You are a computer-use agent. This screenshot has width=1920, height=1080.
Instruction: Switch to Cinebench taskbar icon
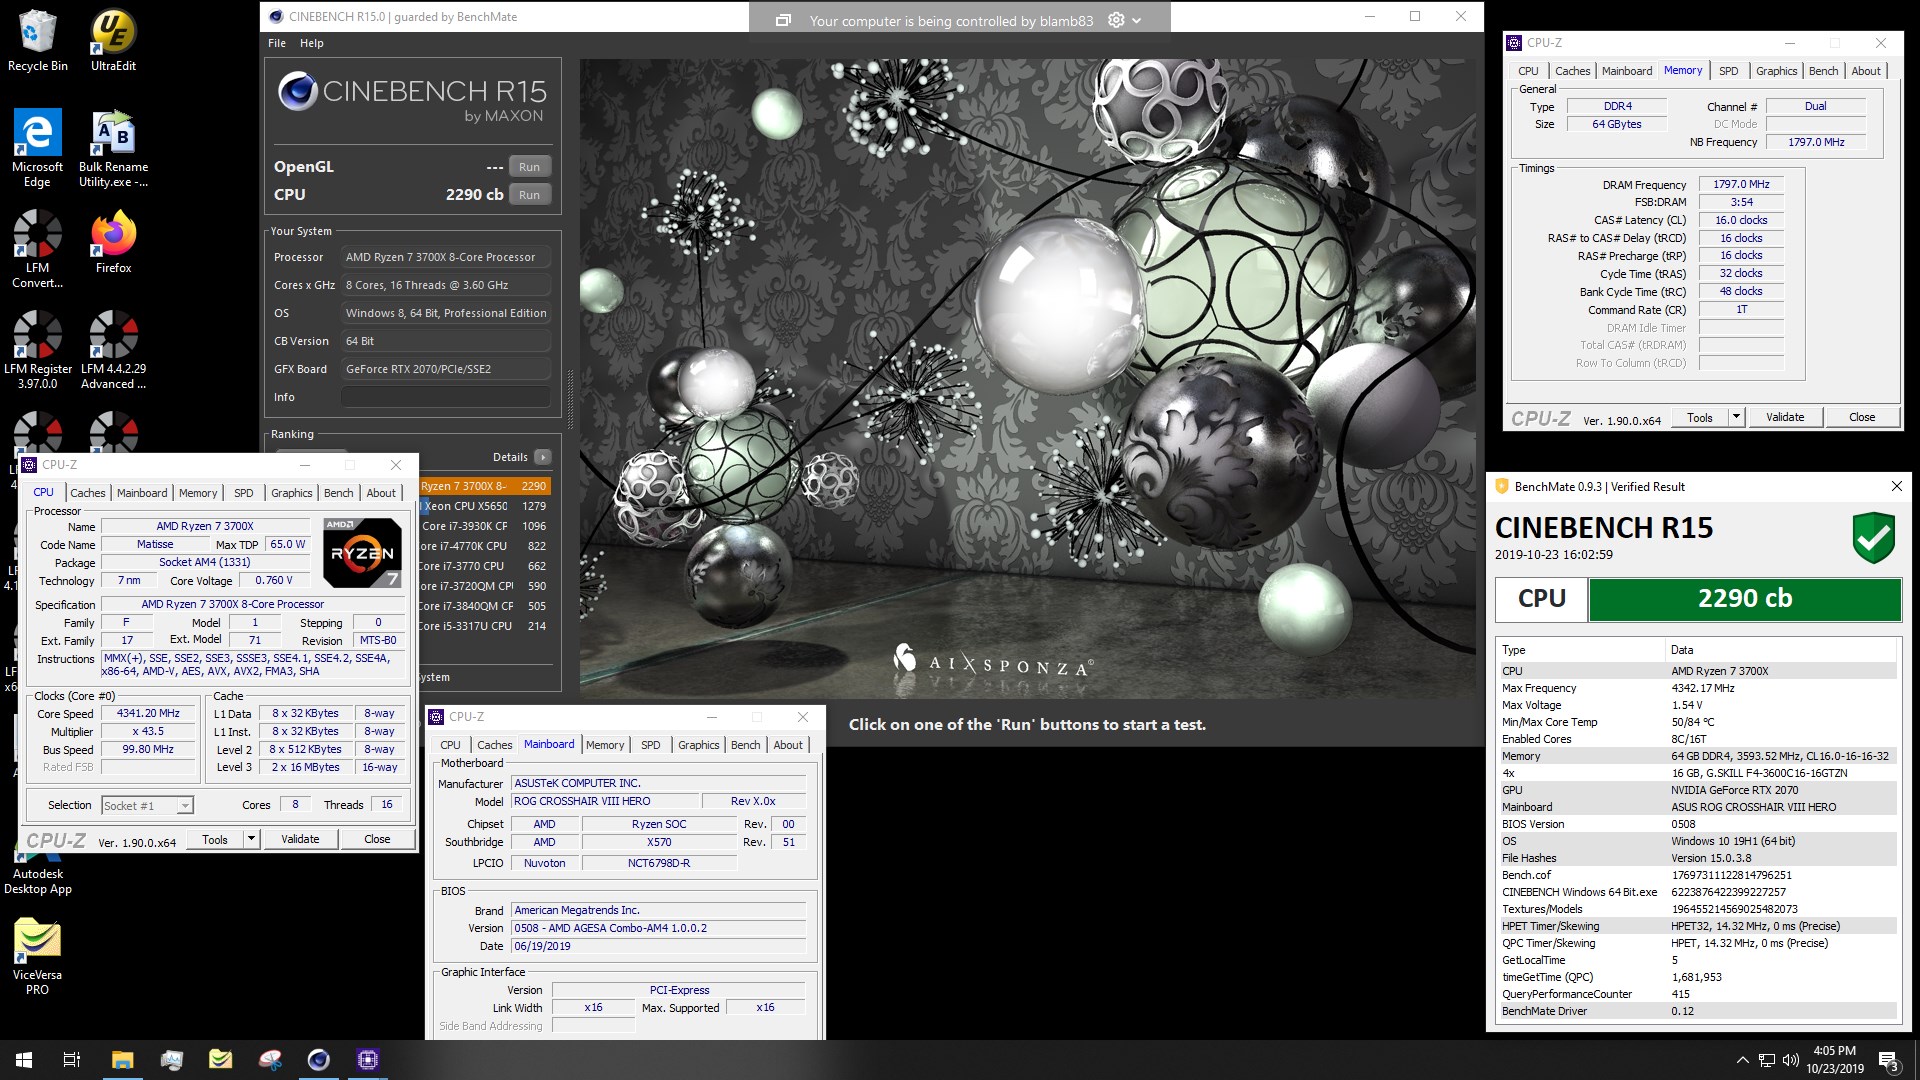318,1060
